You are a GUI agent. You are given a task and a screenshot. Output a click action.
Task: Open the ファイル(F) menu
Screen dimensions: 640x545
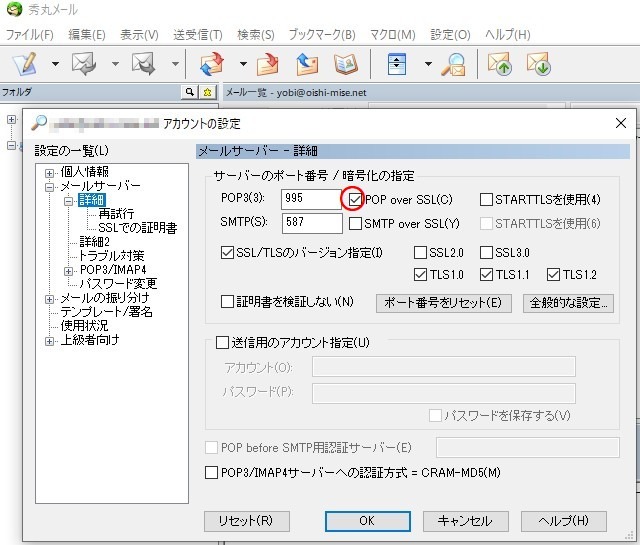pyautogui.click(x=29, y=35)
